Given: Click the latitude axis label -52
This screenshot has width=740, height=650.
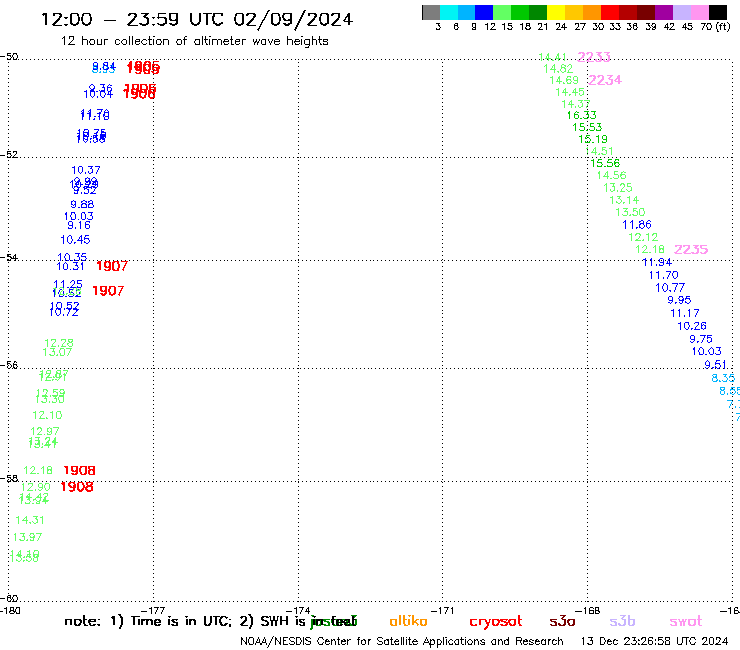Looking at the screenshot, I should point(9,154).
